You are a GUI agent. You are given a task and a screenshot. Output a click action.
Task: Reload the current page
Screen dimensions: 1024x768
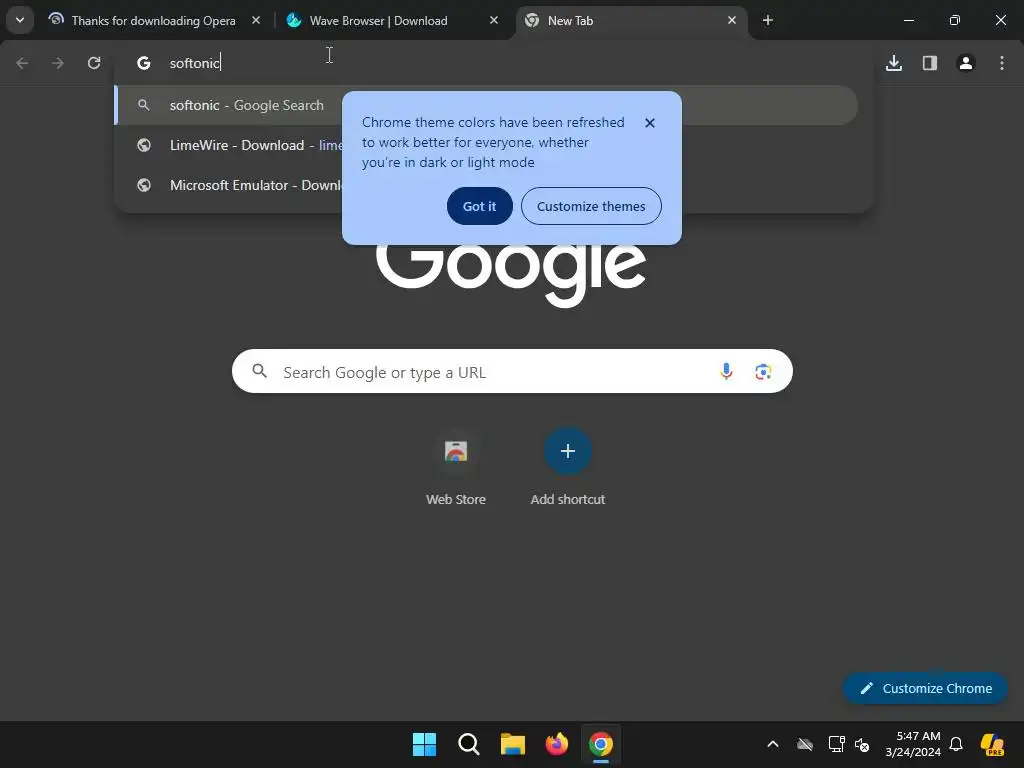(94, 63)
